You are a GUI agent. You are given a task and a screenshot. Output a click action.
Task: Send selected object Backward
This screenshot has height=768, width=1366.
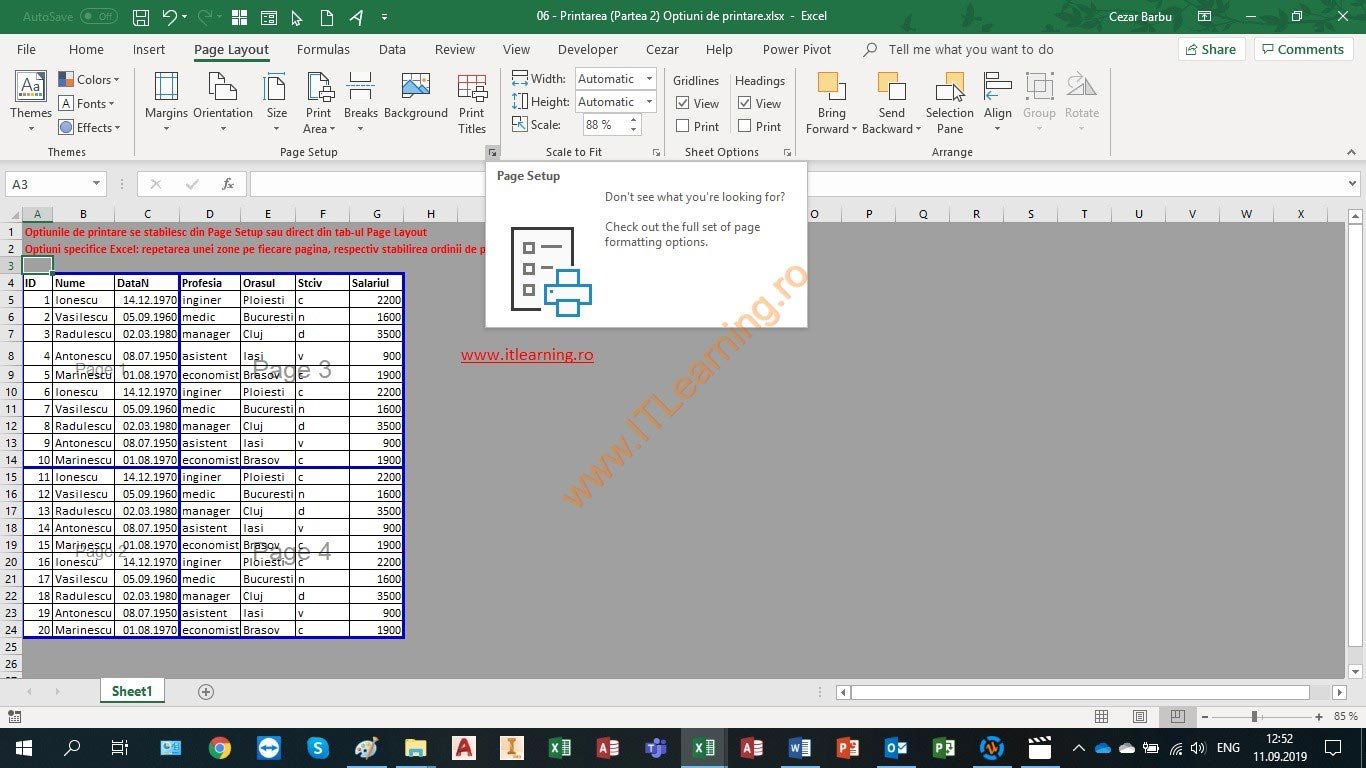click(891, 102)
